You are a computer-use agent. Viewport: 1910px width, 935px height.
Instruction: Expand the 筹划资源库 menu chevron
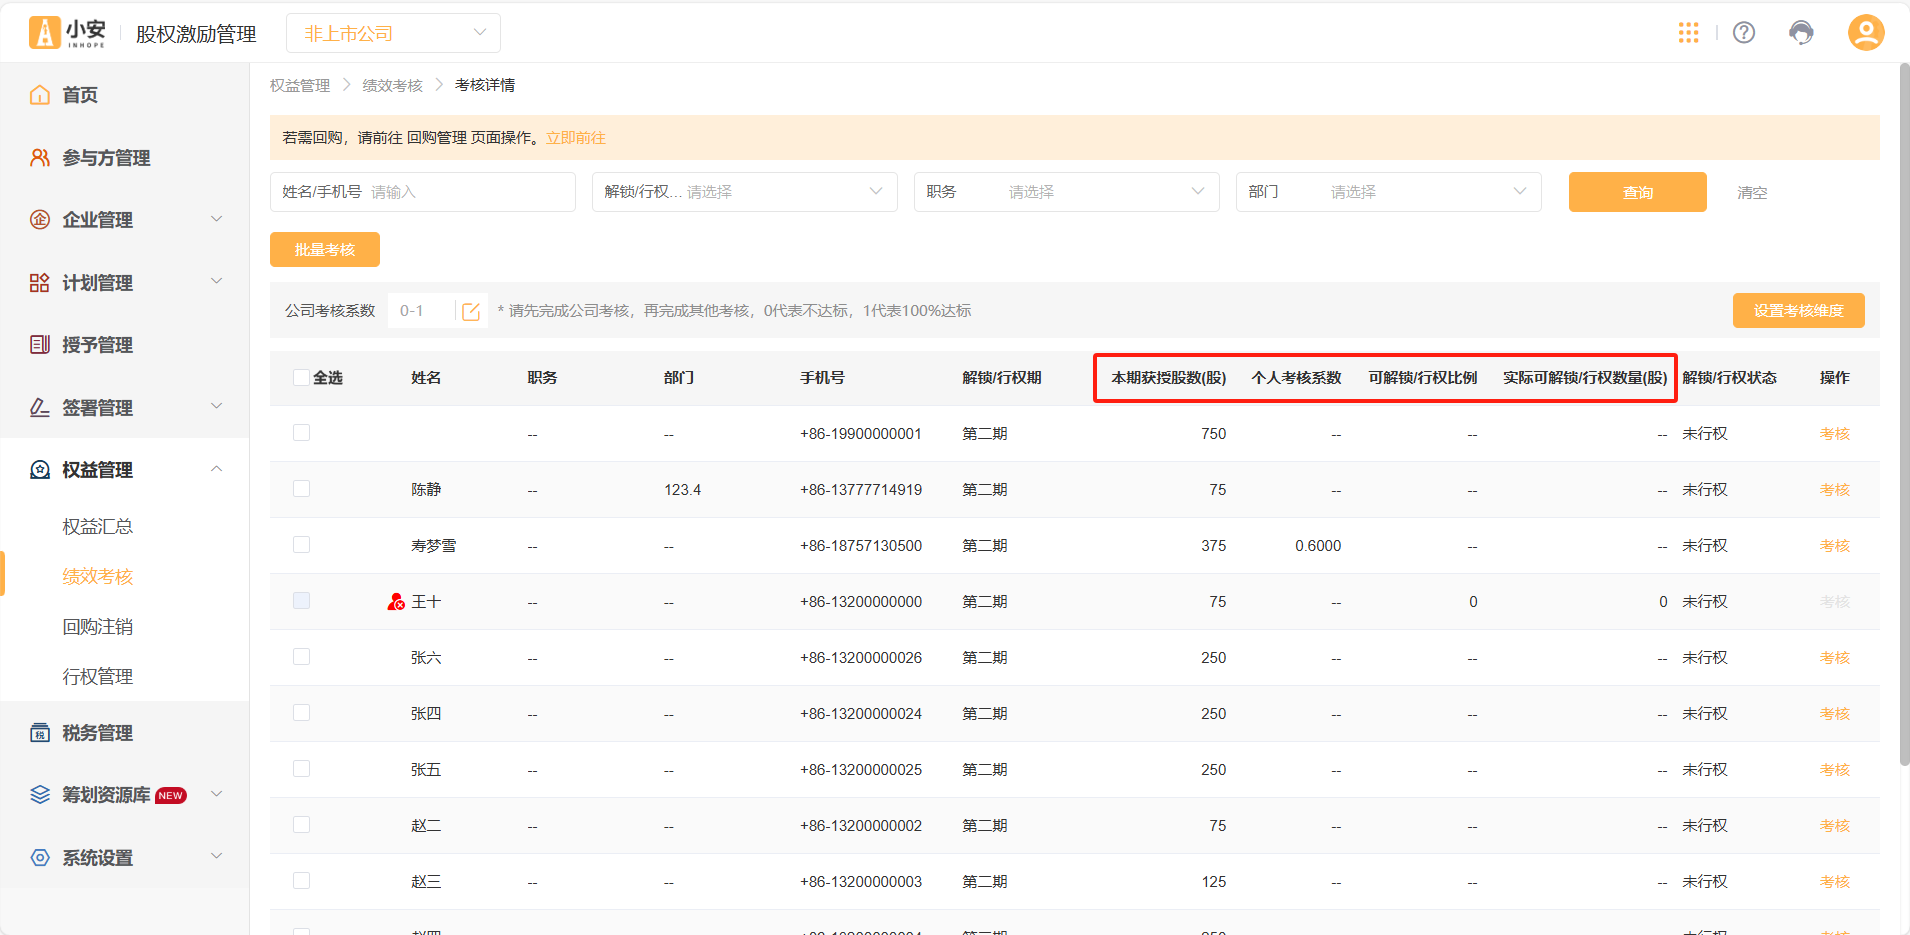click(x=217, y=794)
